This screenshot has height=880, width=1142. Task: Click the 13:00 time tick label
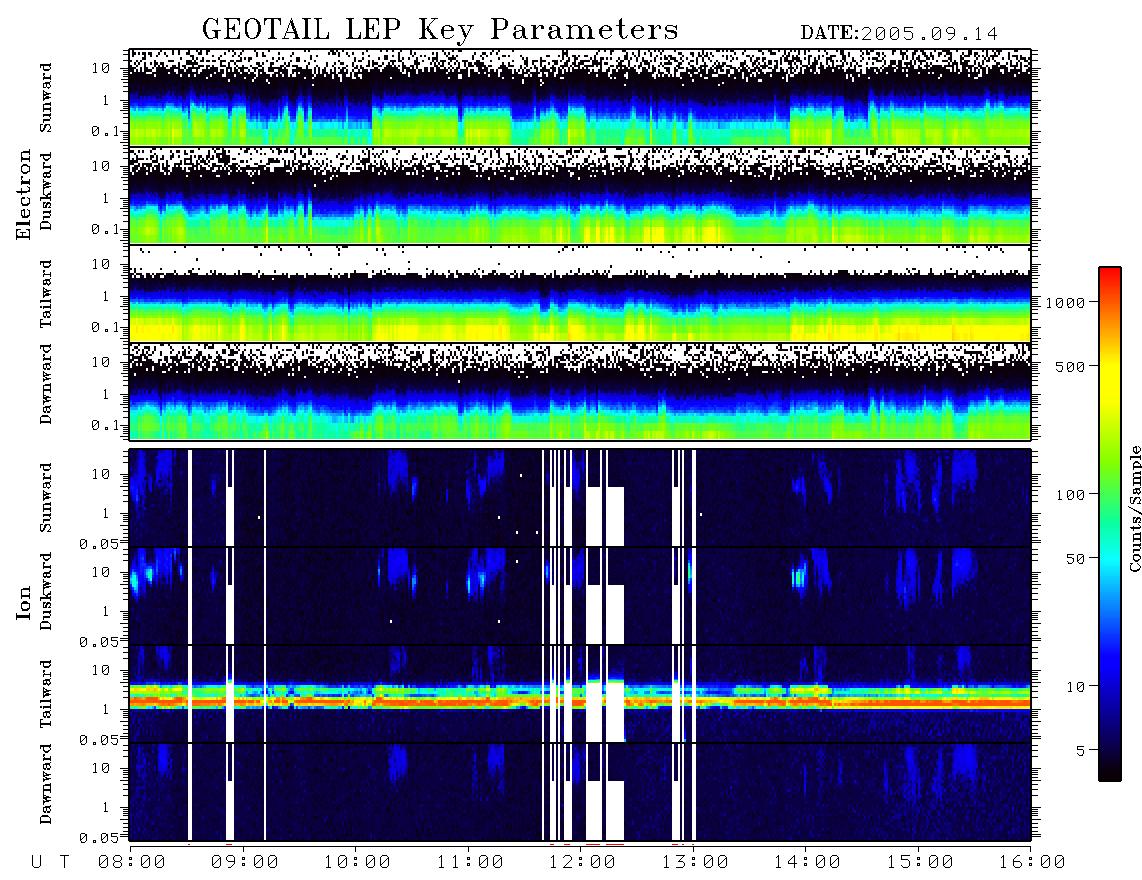click(695, 863)
